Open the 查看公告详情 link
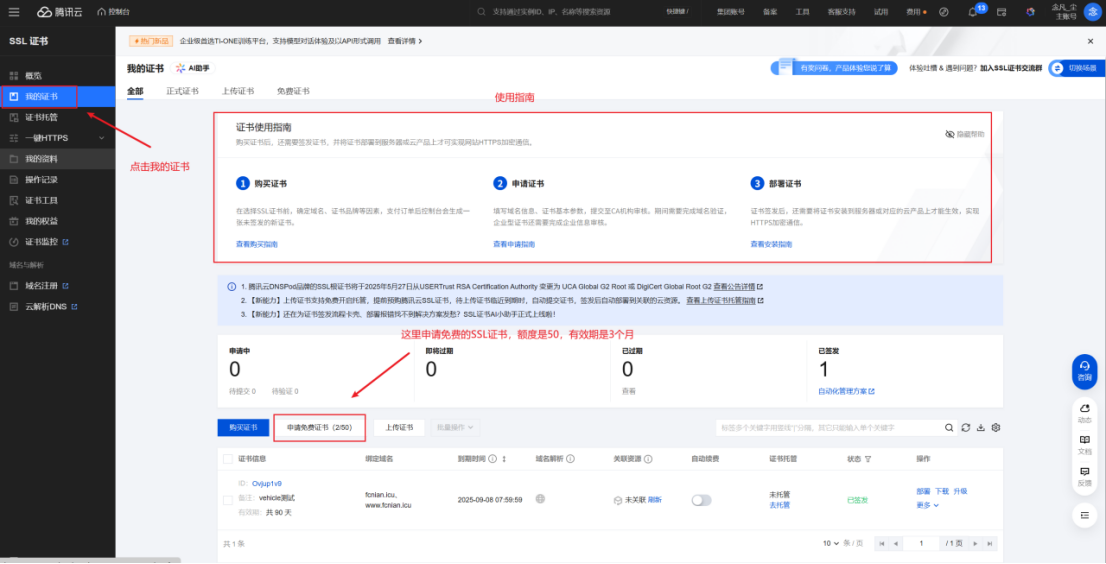The height and width of the screenshot is (564, 1106). pyautogui.click(x=738, y=287)
